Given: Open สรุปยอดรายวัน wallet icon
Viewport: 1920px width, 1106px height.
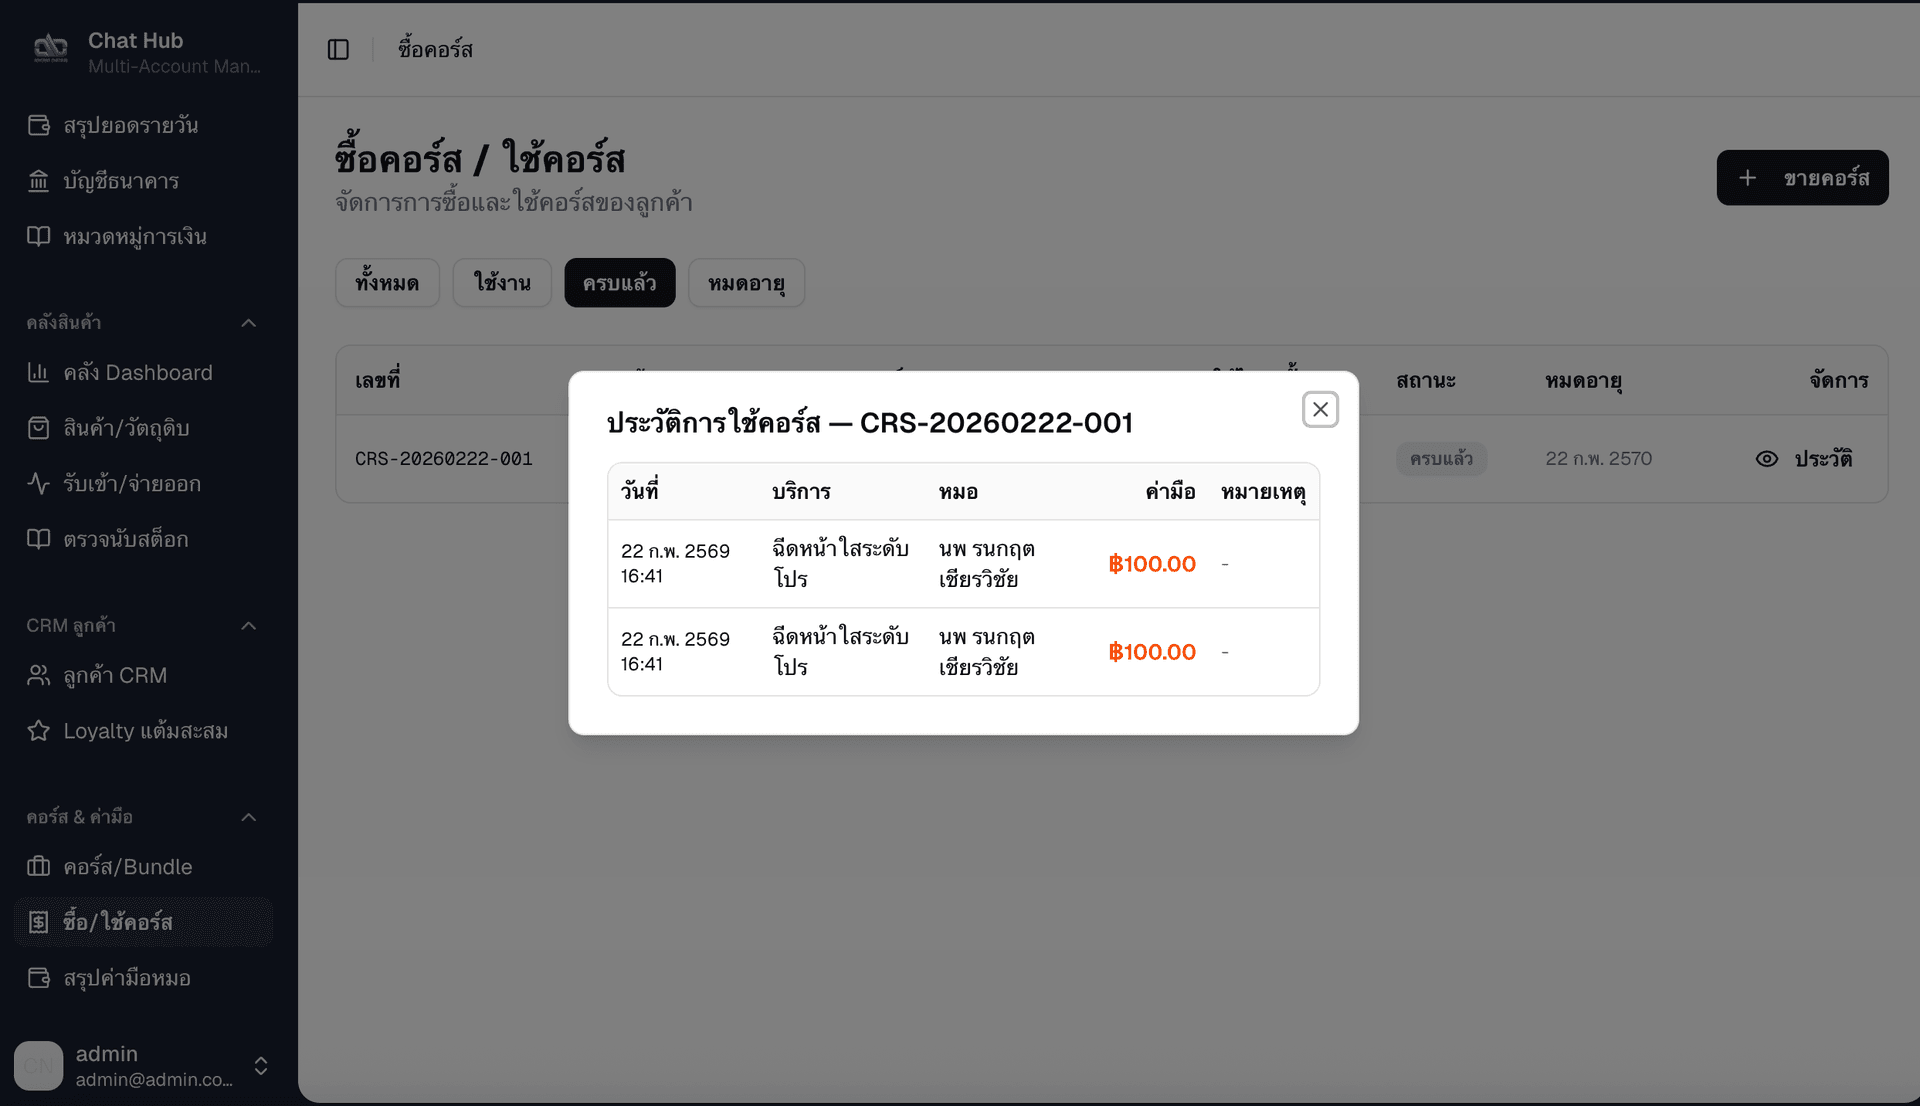Looking at the screenshot, I should pyautogui.click(x=38, y=125).
